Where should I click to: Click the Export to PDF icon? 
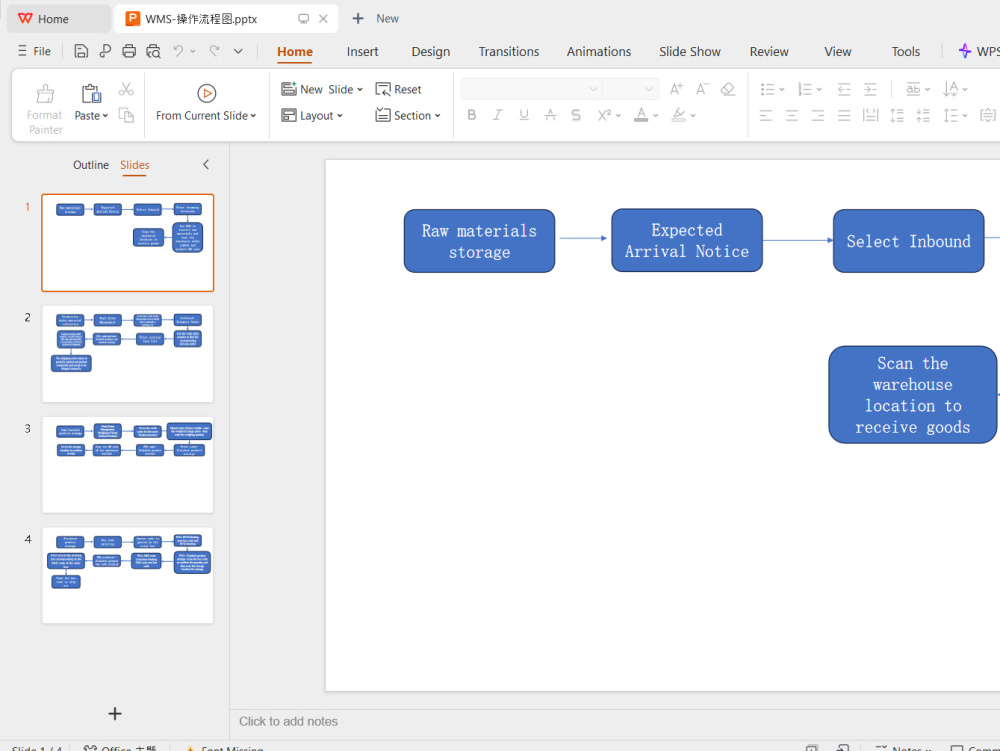(x=105, y=52)
